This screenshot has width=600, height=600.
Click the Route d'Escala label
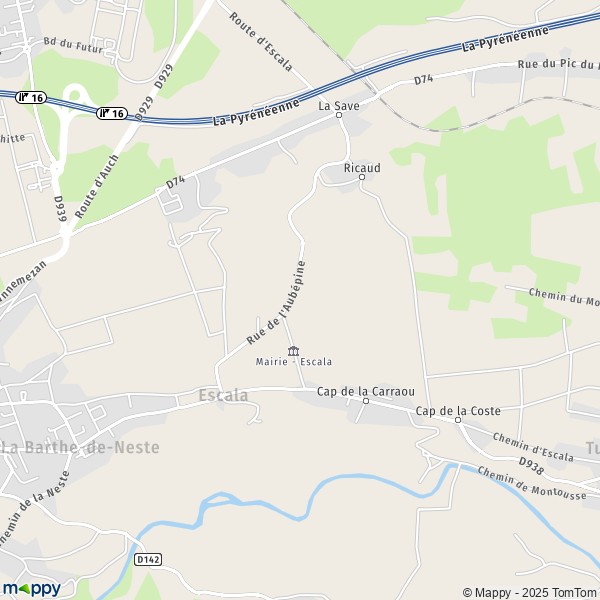(x=261, y=42)
